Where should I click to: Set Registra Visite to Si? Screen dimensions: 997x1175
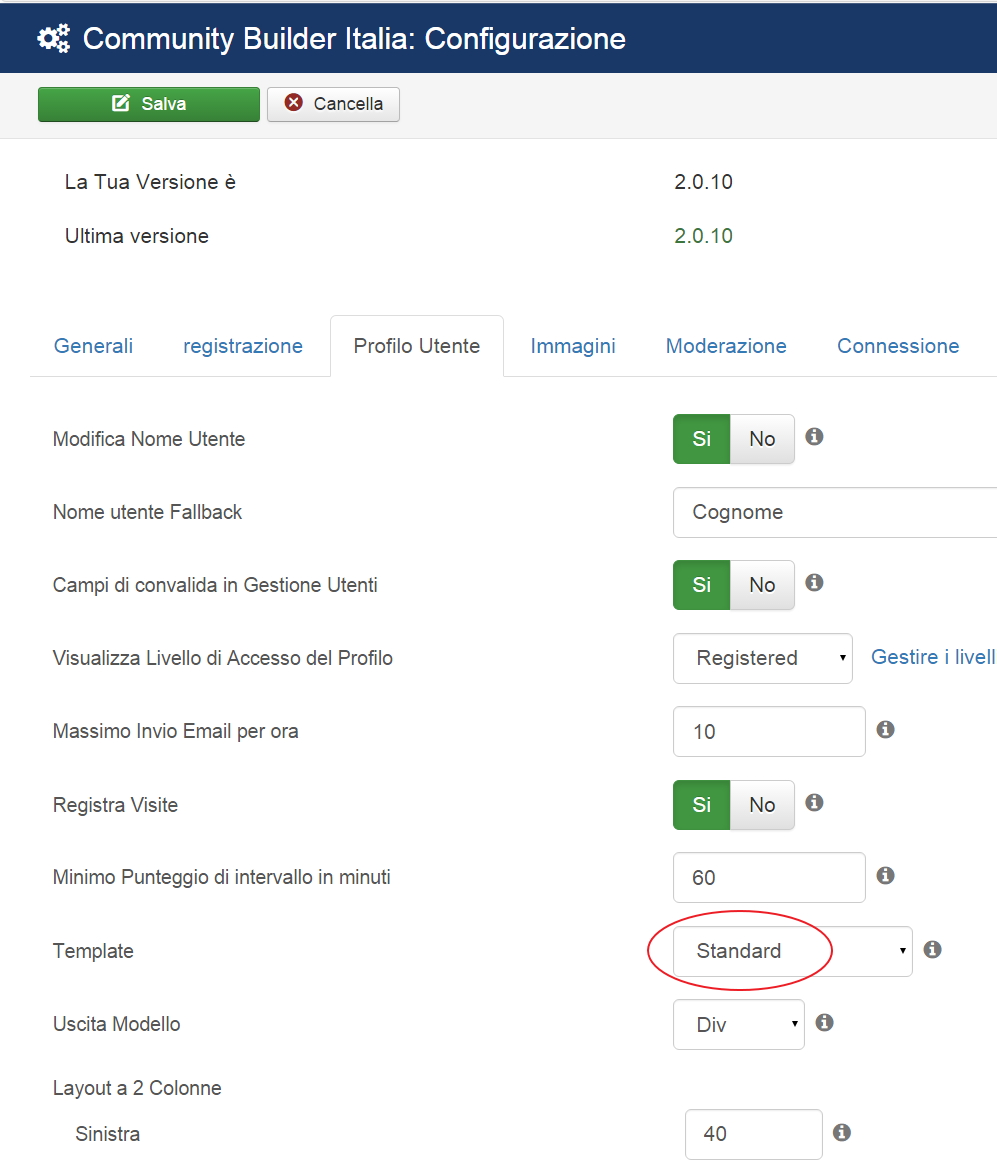[702, 805]
